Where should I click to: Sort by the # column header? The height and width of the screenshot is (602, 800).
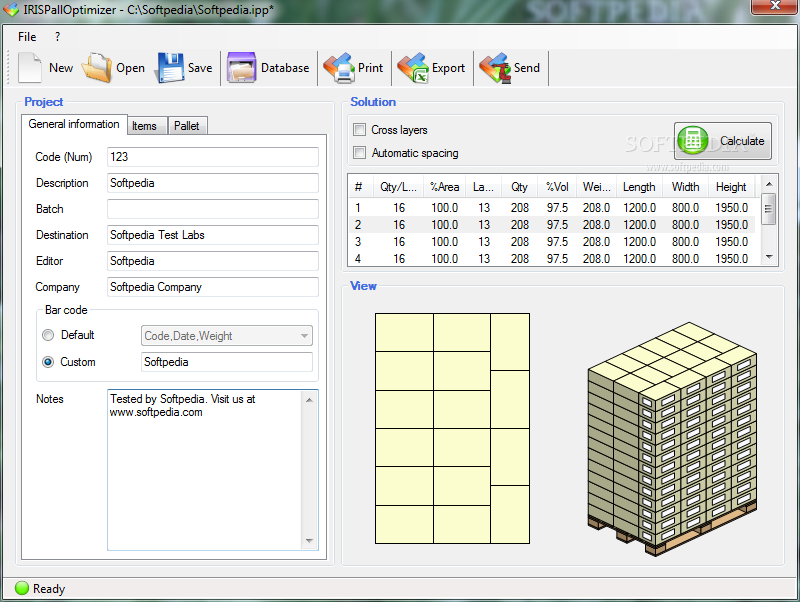pyautogui.click(x=361, y=187)
